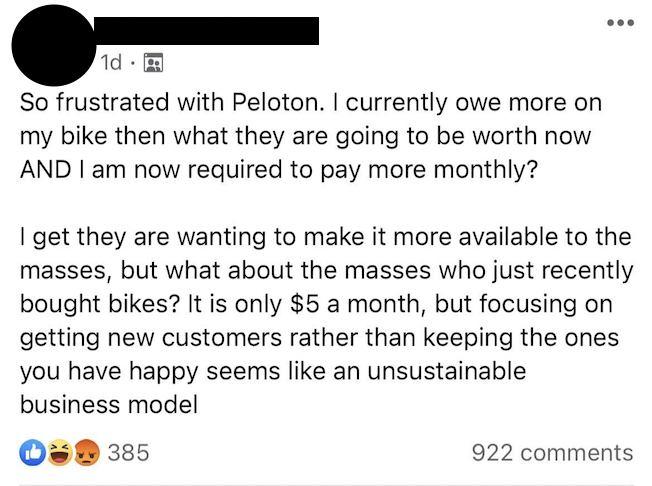Click the phrase "getting new customers"
The height and width of the screenshot is (486, 652).
tap(151, 338)
